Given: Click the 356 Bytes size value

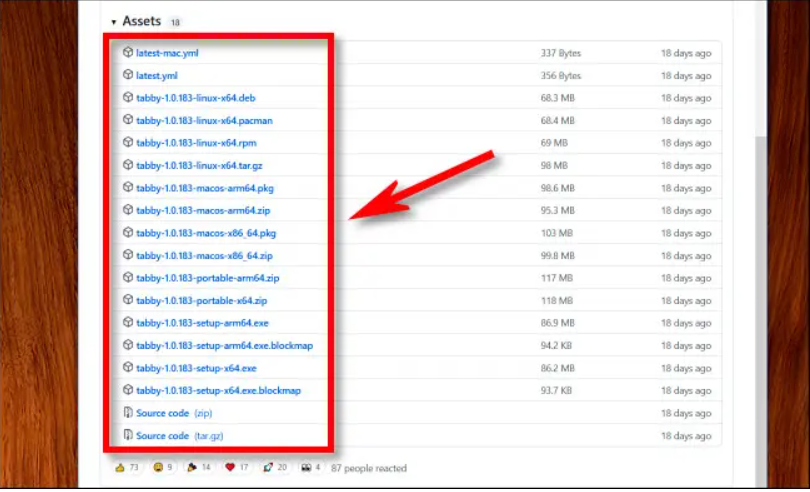Looking at the screenshot, I should click(560, 76).
